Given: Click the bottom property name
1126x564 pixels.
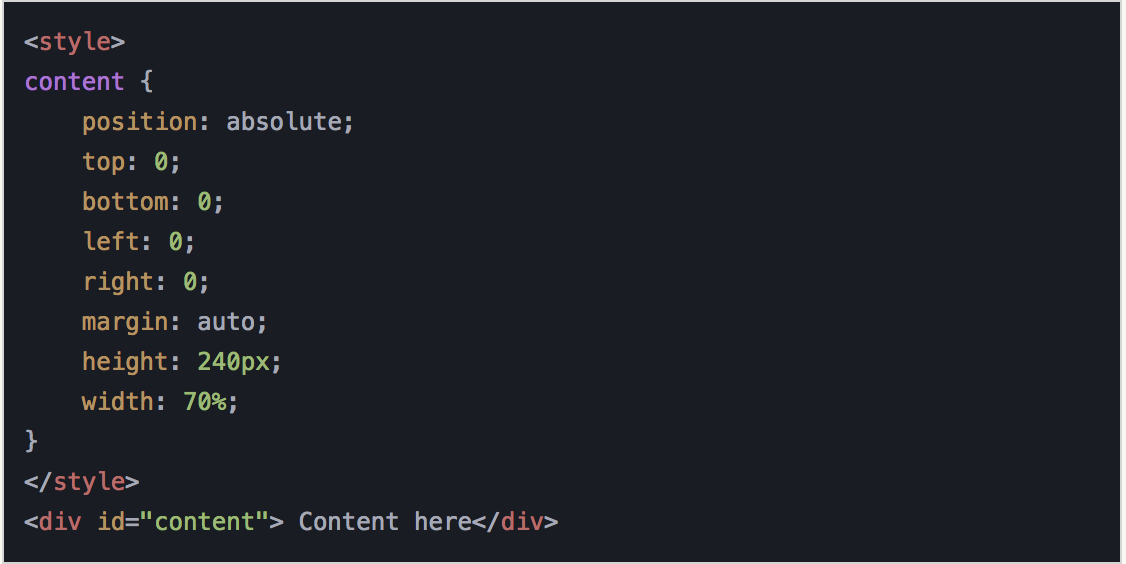Looking at the screenshot, I should pos(125,202).
